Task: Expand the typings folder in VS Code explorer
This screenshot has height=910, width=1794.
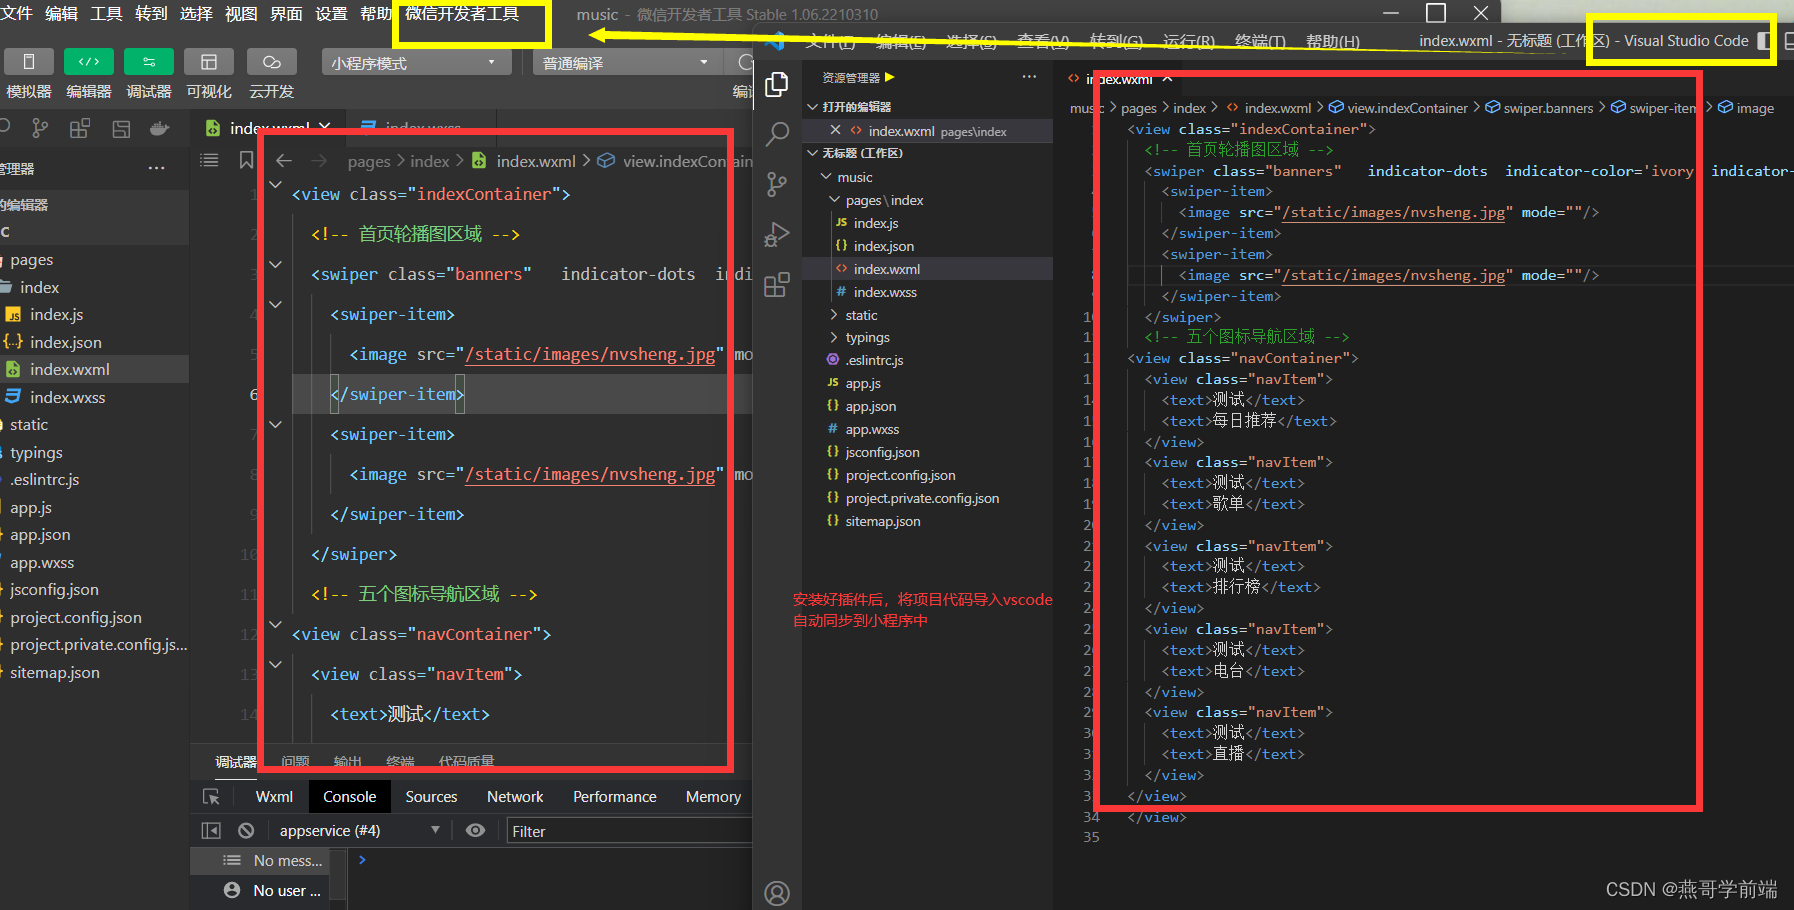Action: click(x=834, y=338)
